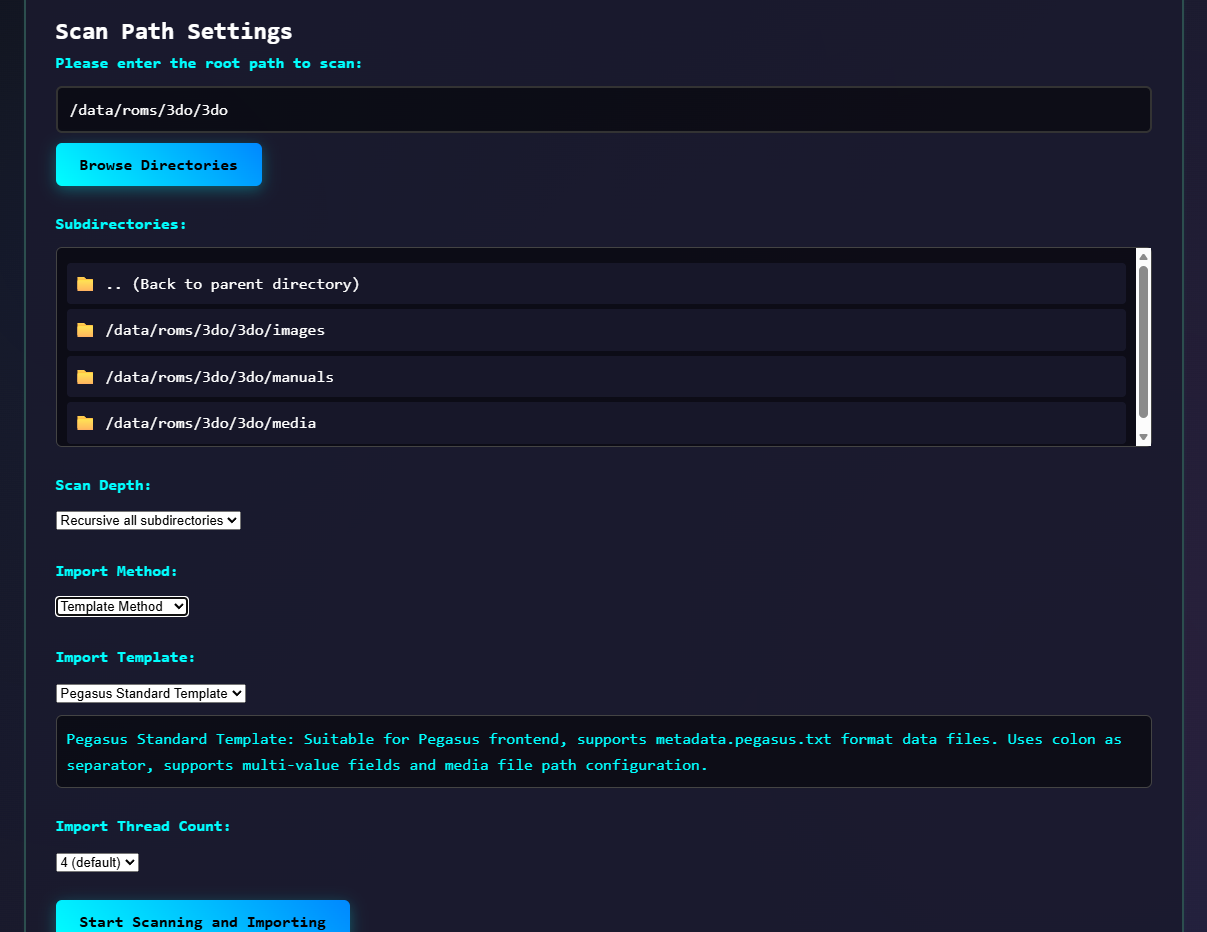
Task: Open the Scan Depth dropdown
Action: 148,520
